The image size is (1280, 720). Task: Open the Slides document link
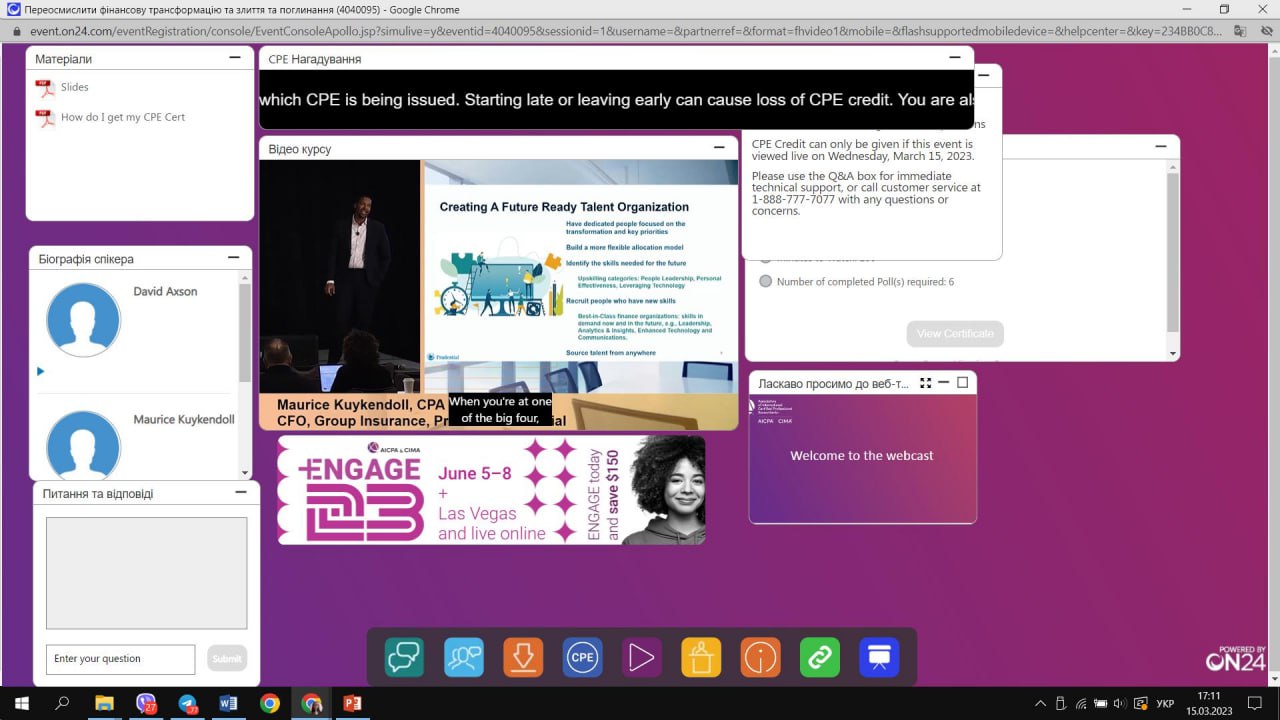75,87
